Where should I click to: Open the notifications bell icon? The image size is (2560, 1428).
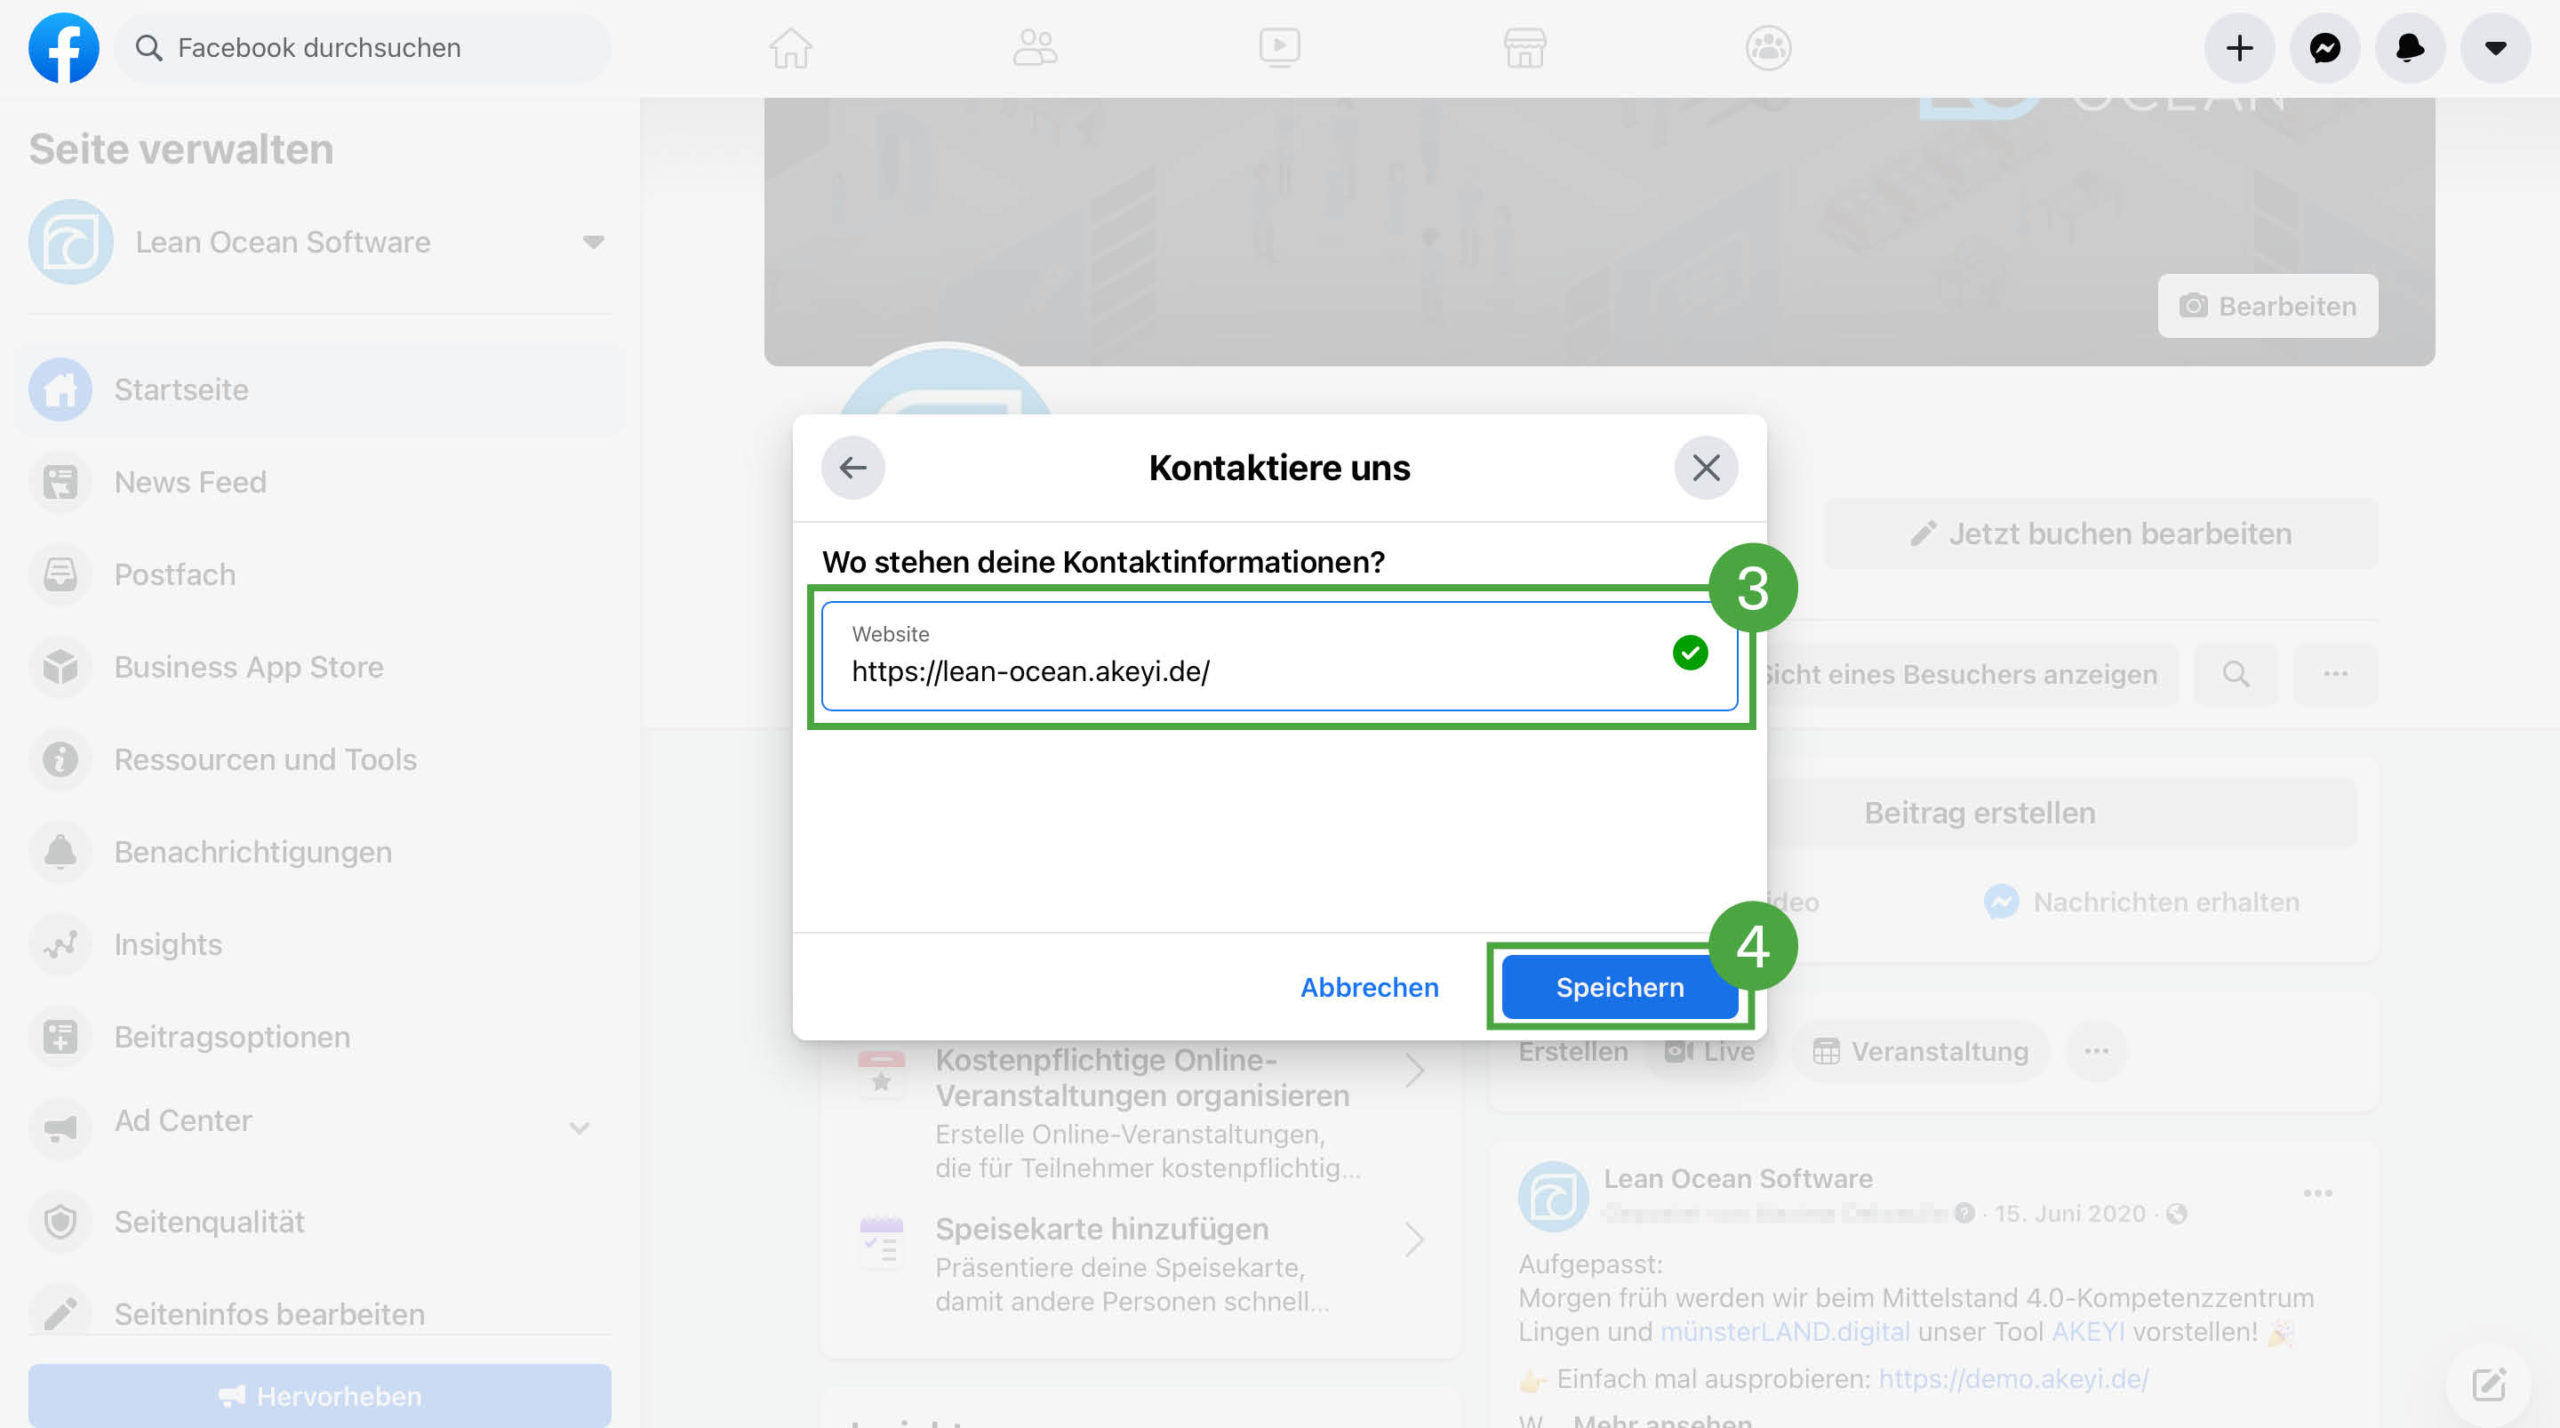click(2410, 48)
